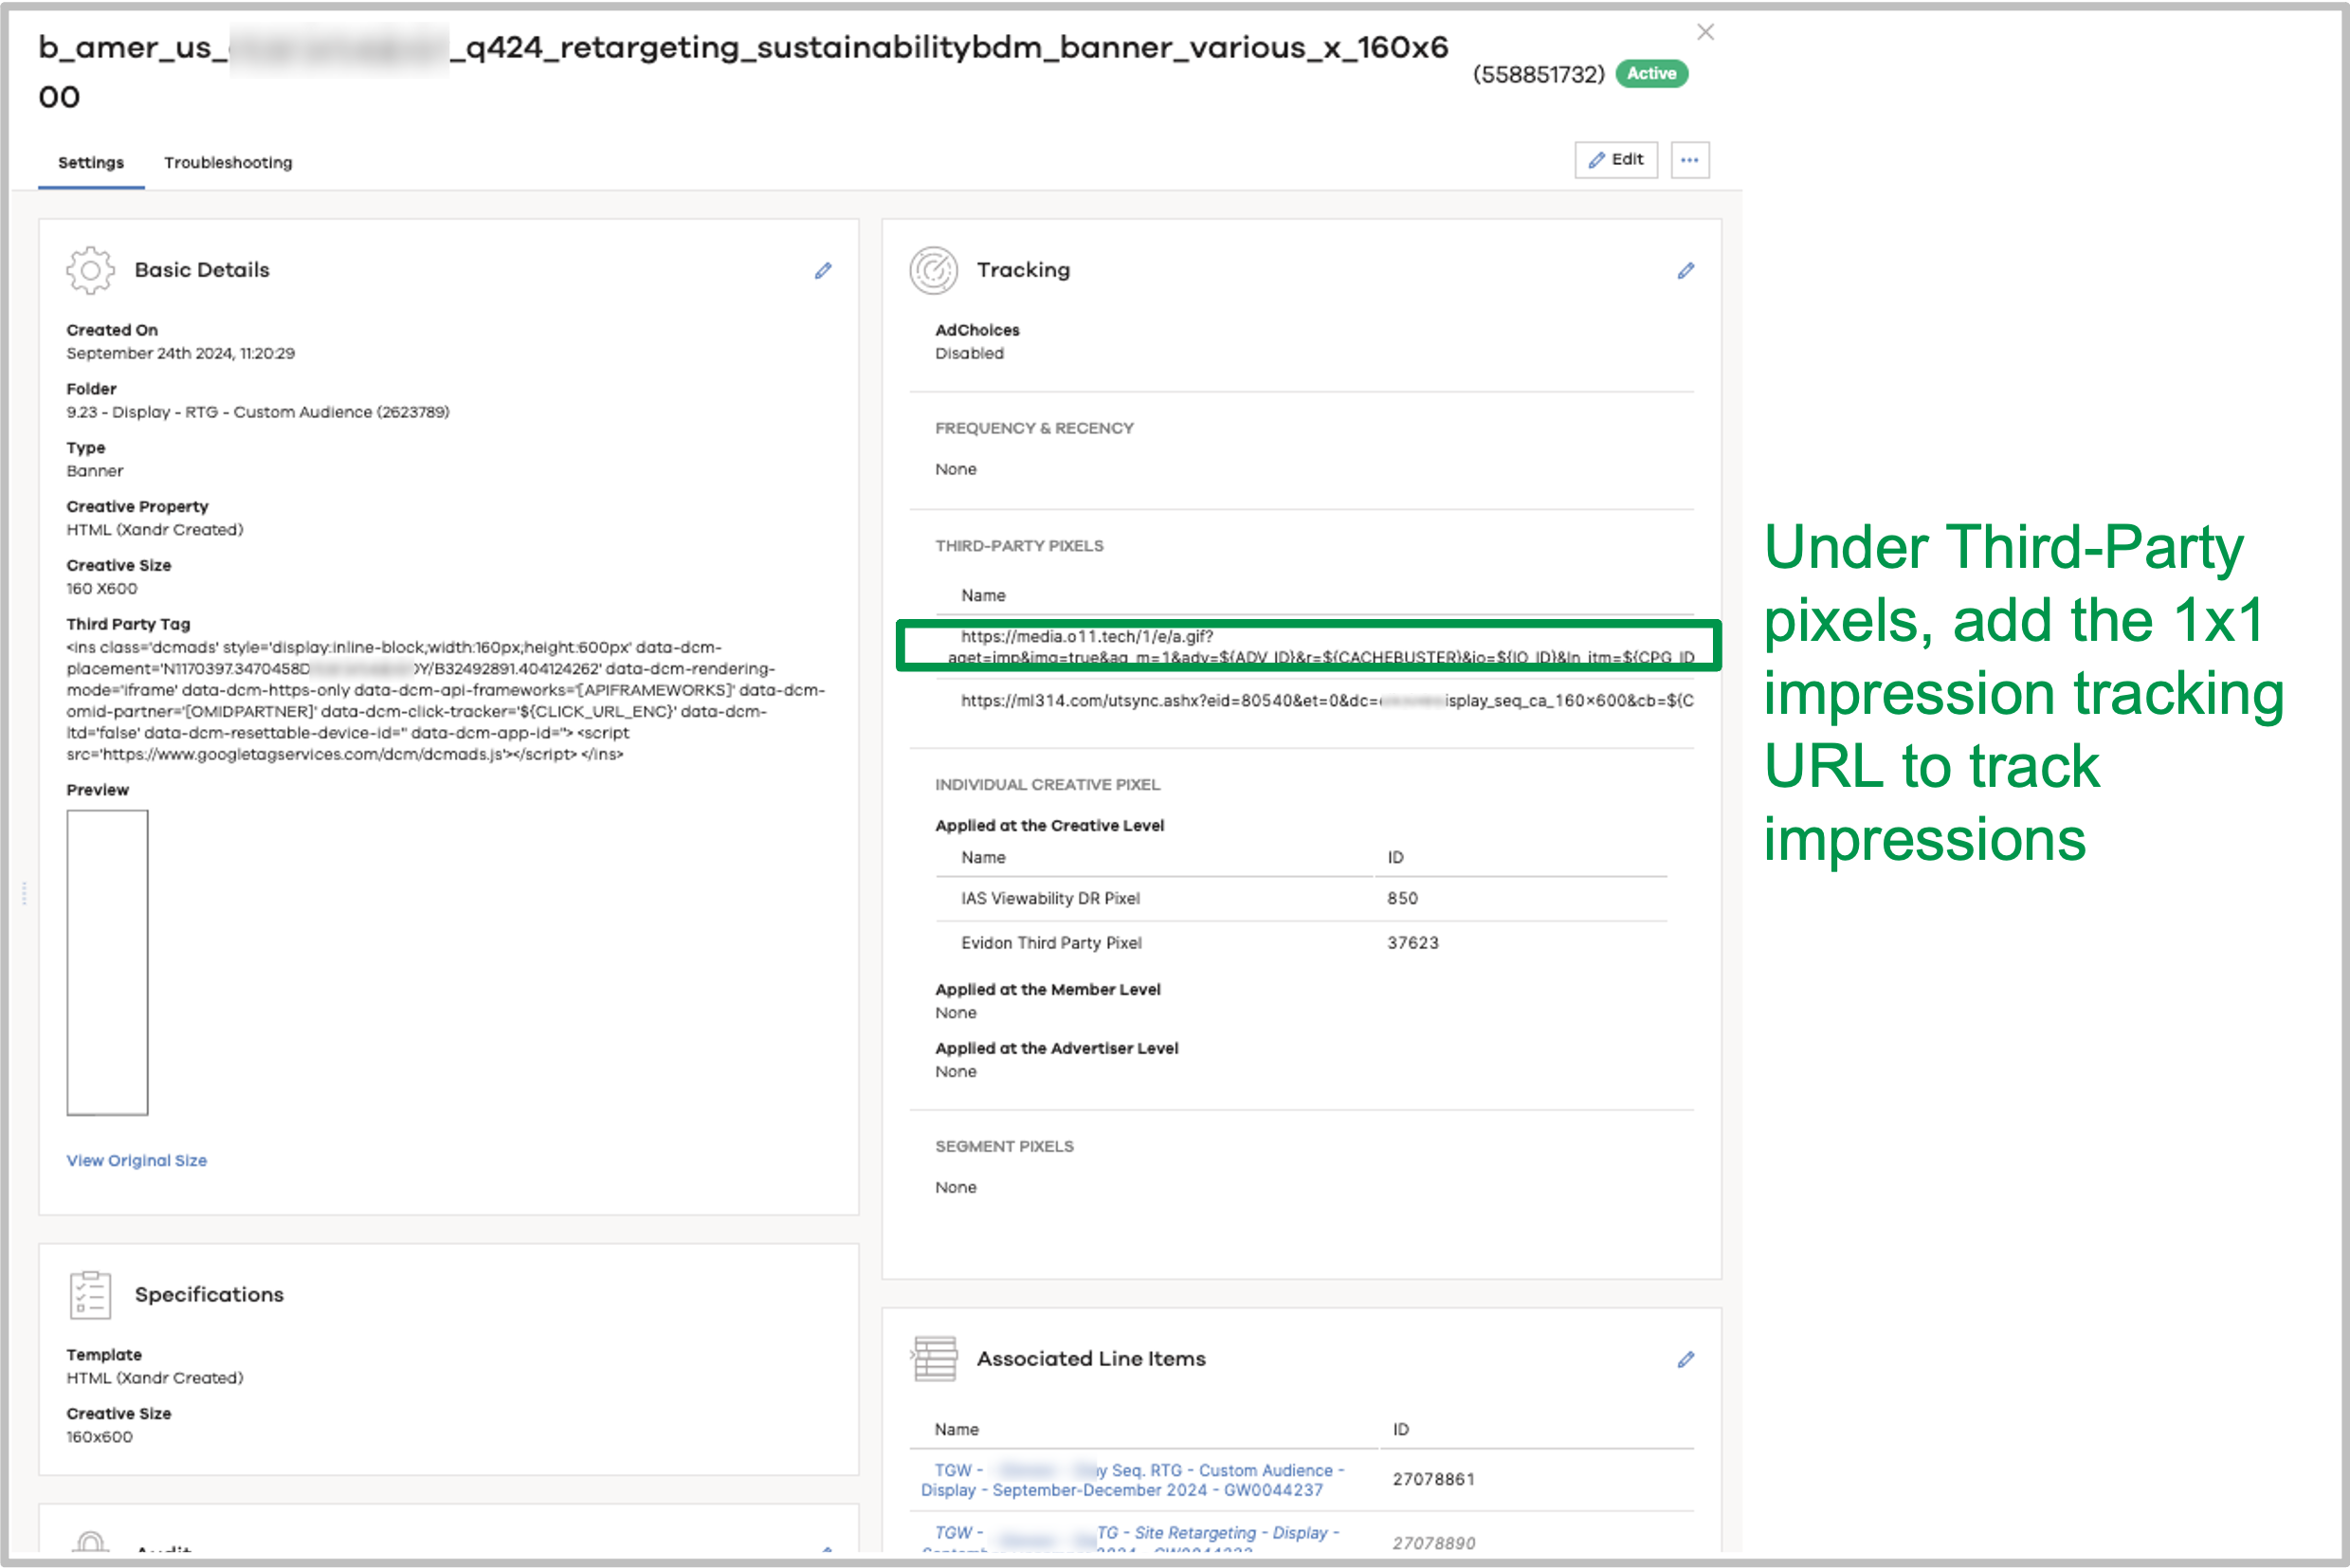
Task: Select ml314.com utsync pixel URL
Action: pos(1327,701)
